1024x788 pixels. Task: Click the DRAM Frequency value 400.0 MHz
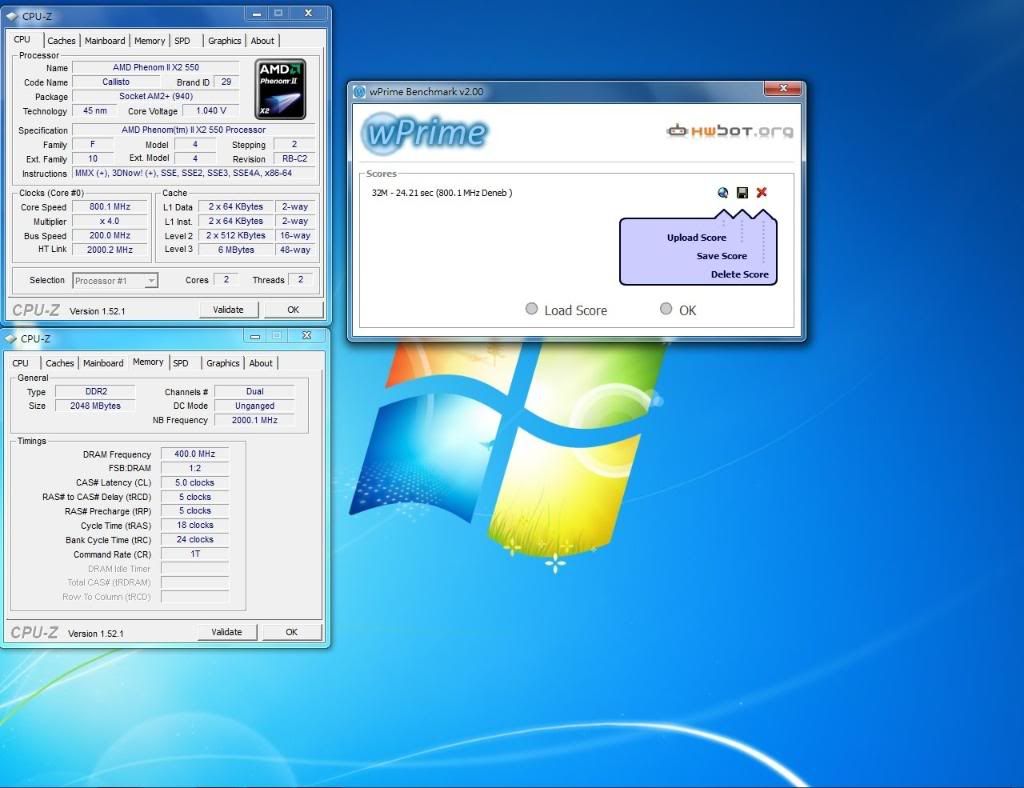195,454
